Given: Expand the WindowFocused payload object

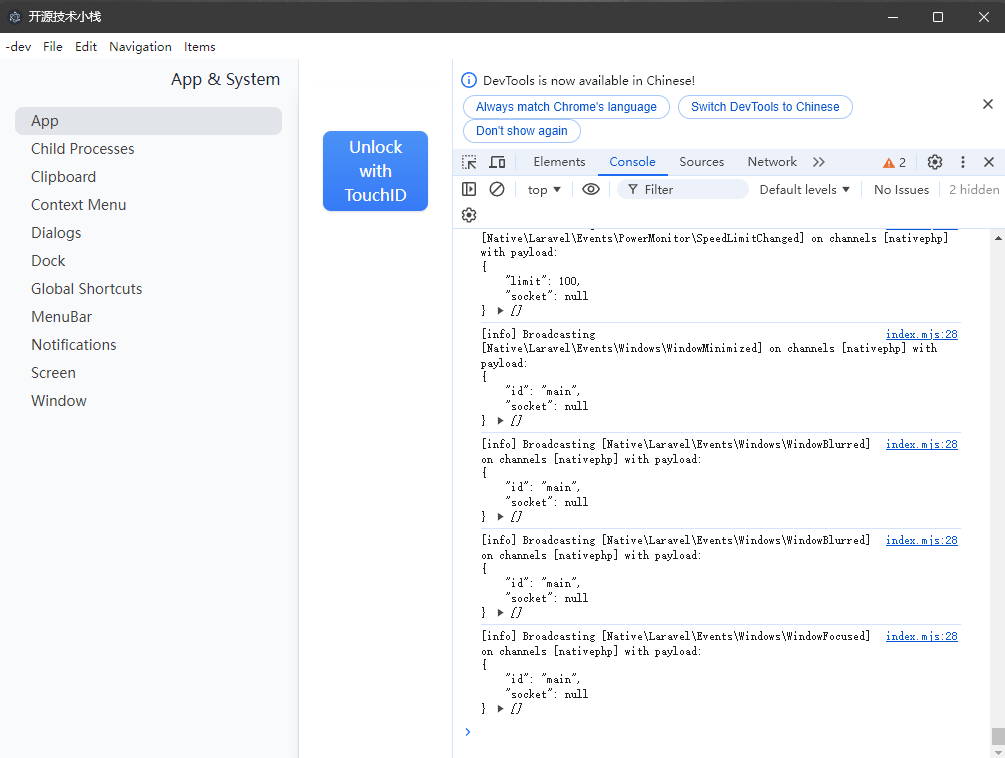Looking at the screenshot, I should [x=501, y=709].
